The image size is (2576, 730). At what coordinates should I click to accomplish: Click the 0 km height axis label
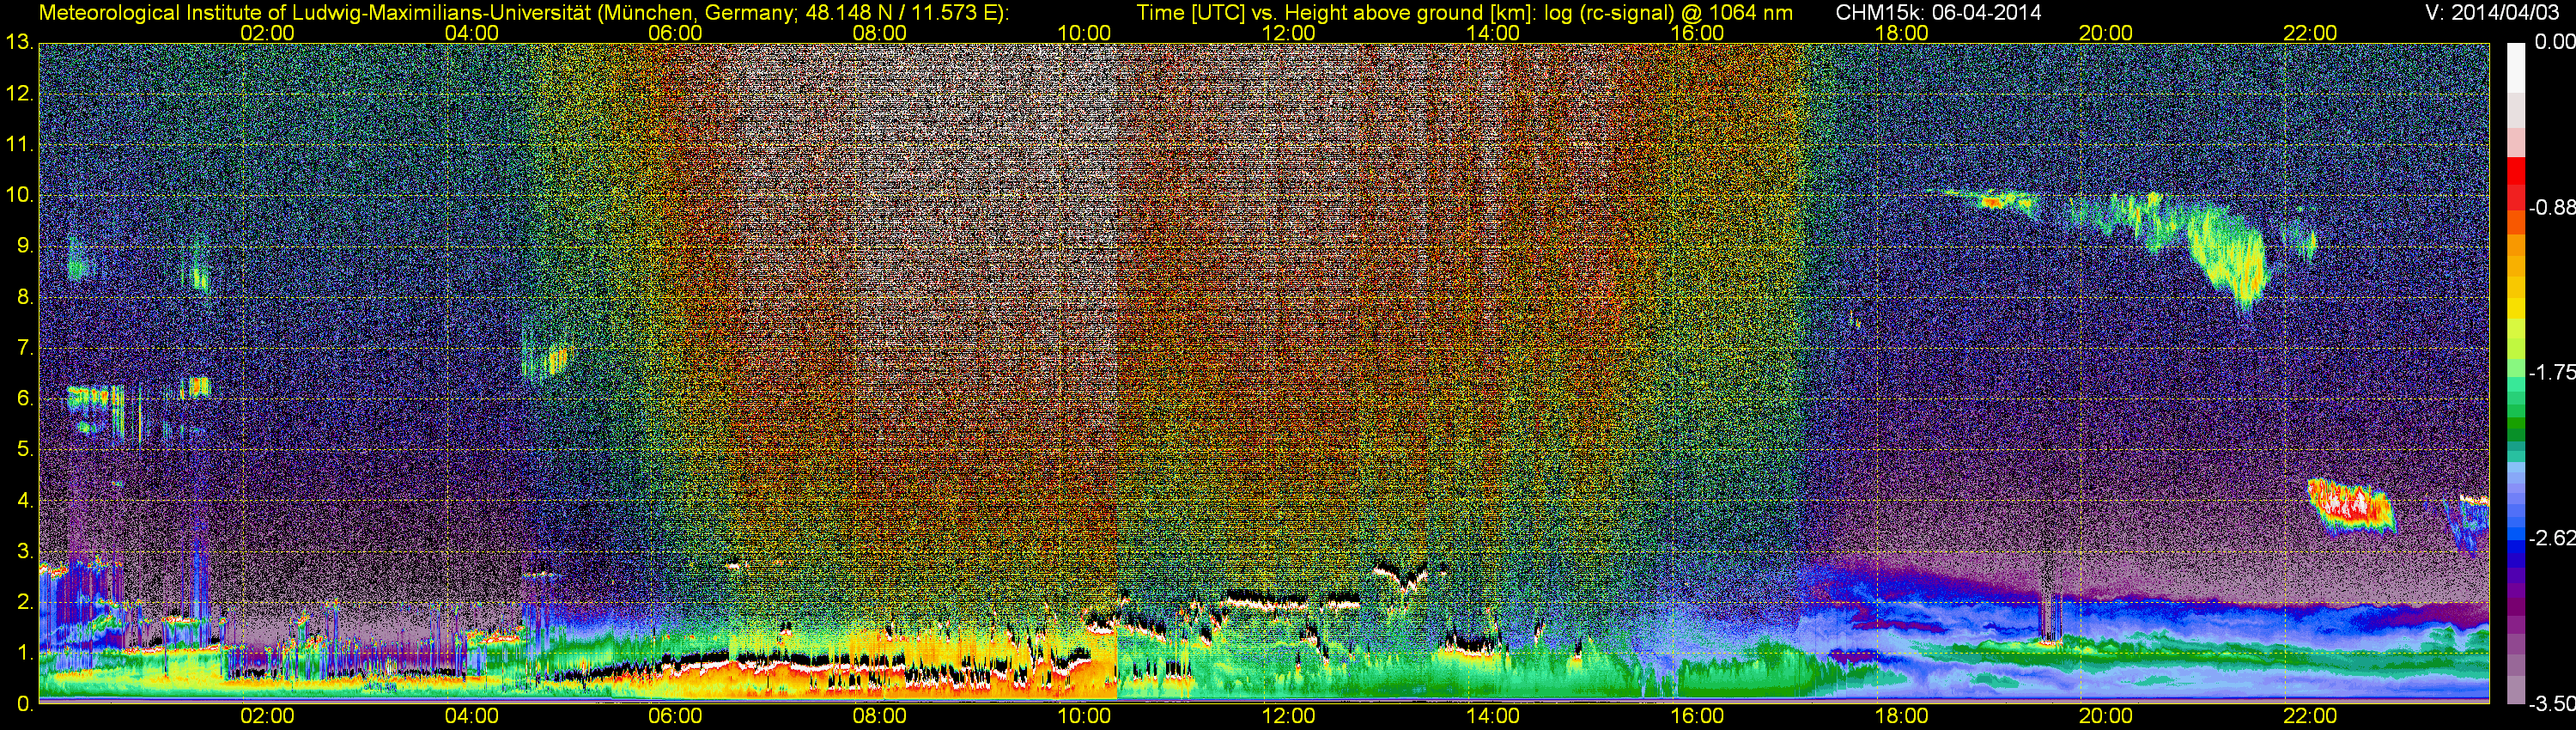pos(24,704)
